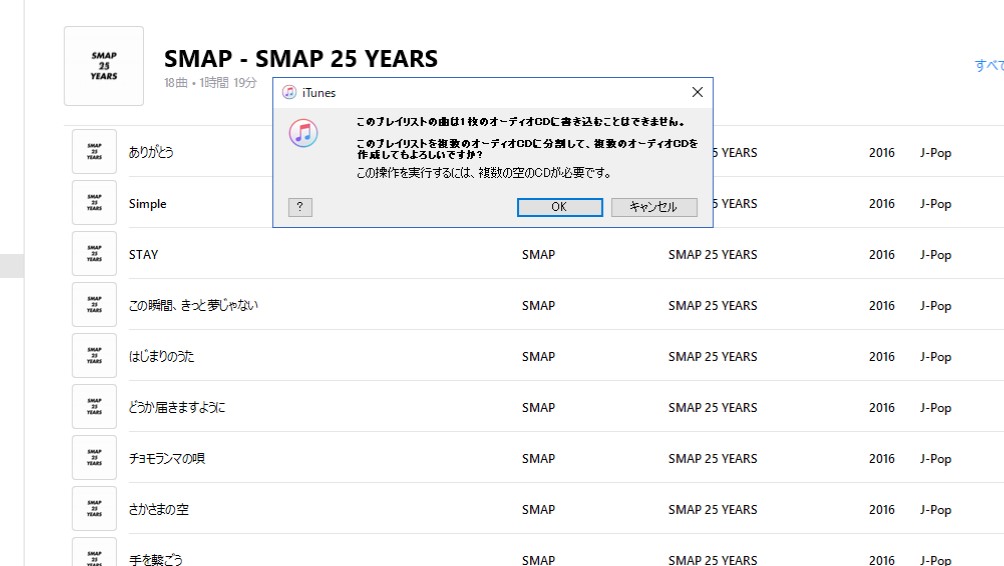Confirm the iTunes dialog with OK
1004x566 pixels.
pyautogui.click(x=560, y=207)
